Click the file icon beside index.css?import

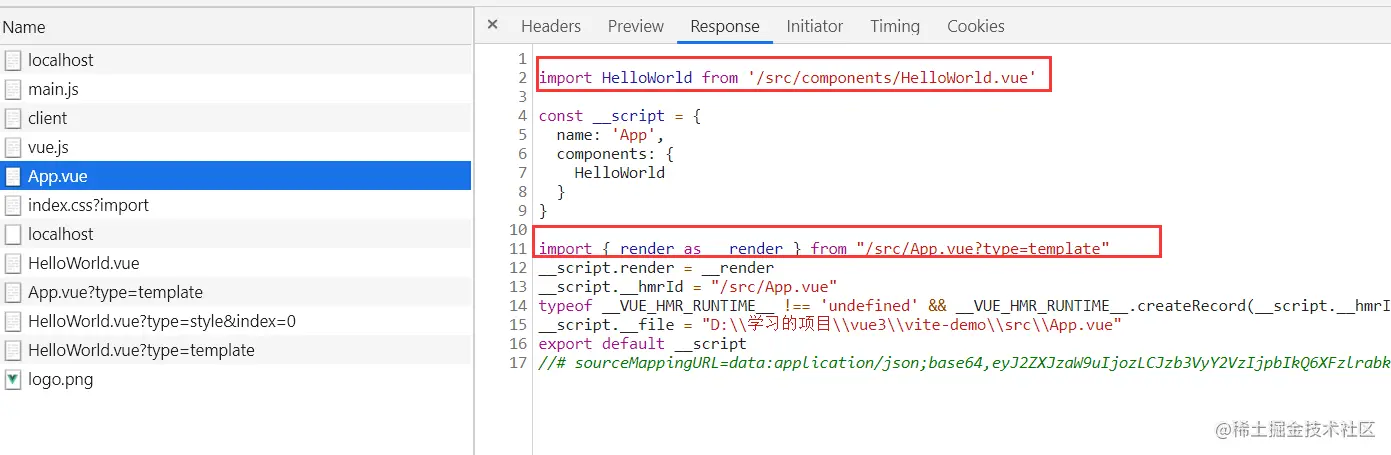[x=13, y=205]
